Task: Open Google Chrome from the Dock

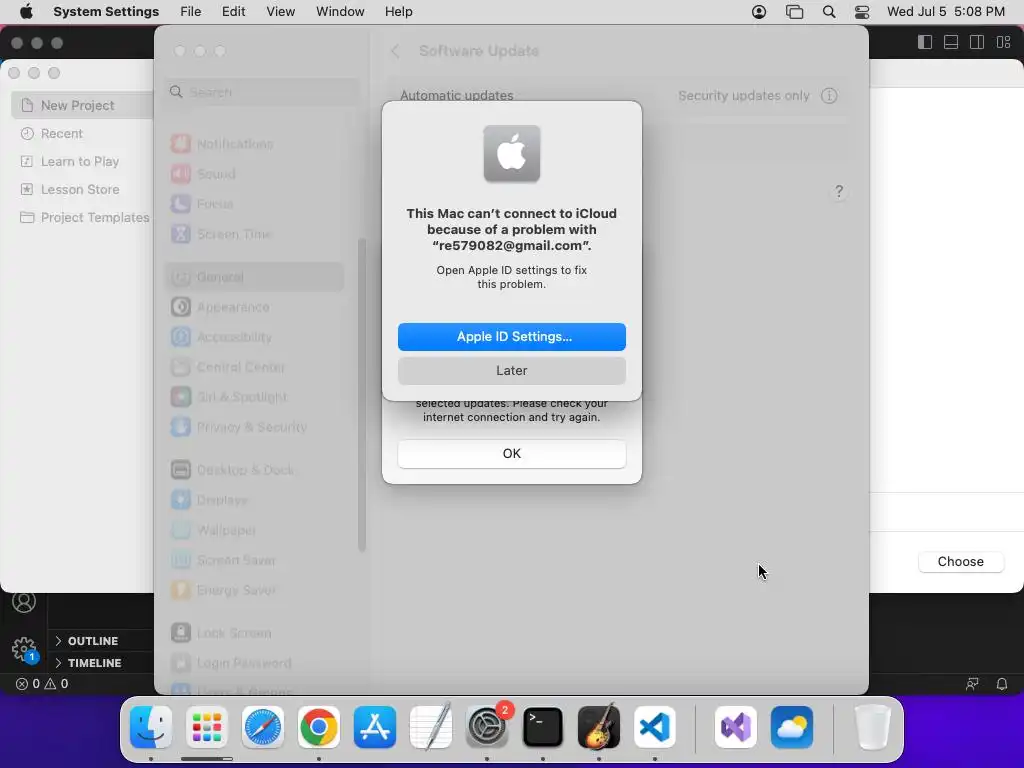Action: coord(319,727)
